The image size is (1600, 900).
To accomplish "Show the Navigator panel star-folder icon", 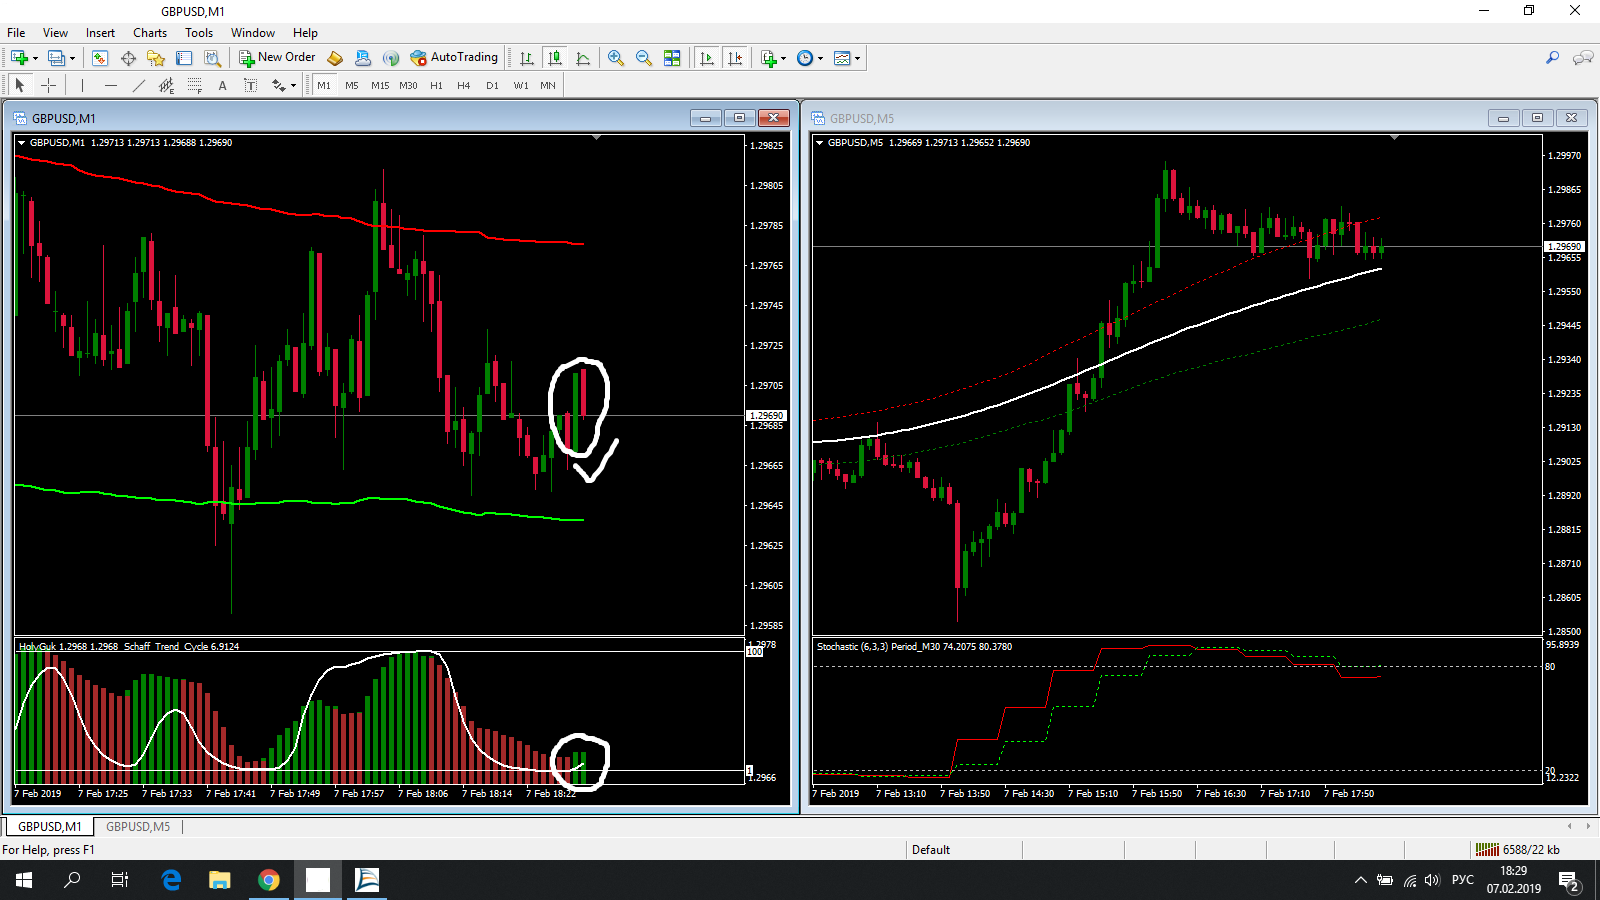I will [x=156, y=58].
